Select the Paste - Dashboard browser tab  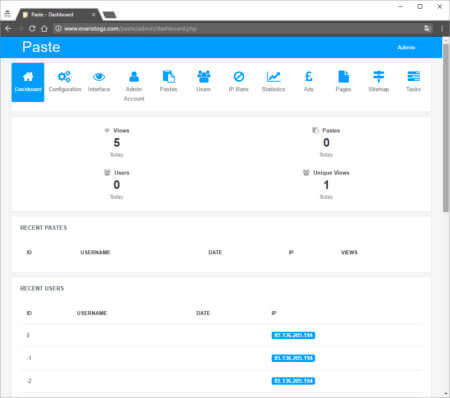tap(59, 15)
